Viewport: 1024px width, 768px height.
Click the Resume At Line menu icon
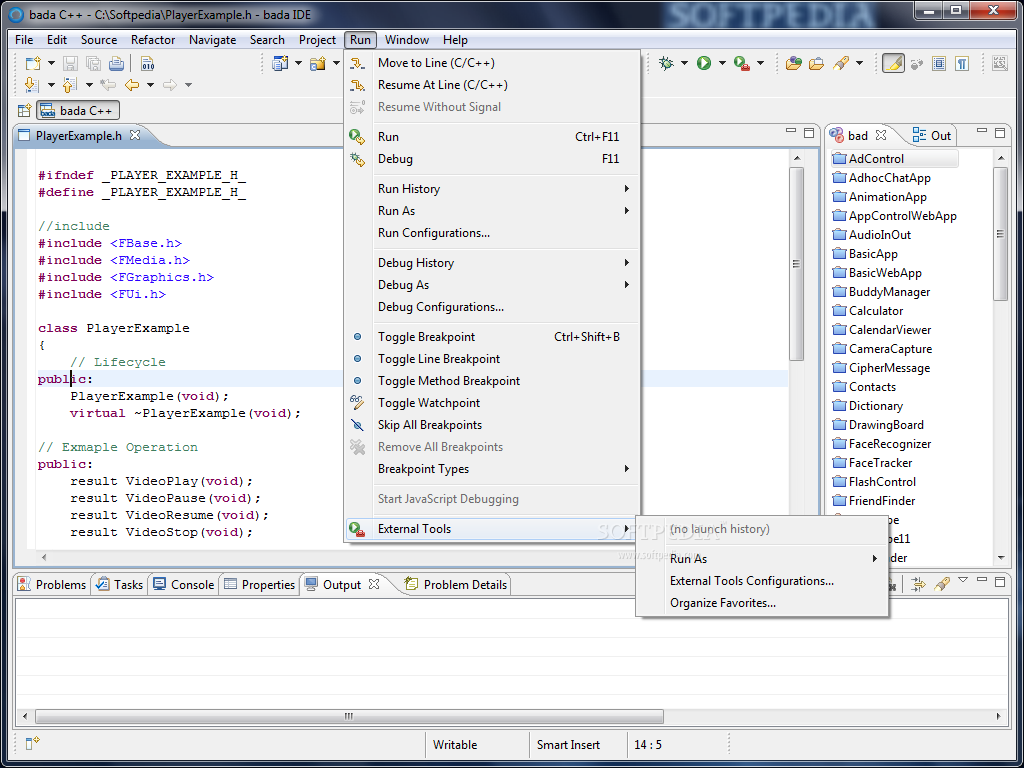coord(357,85)
